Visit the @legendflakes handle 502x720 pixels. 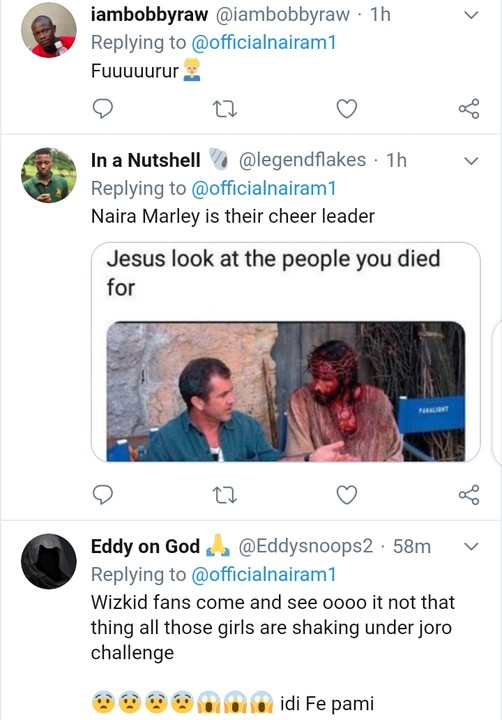point(302,160)
